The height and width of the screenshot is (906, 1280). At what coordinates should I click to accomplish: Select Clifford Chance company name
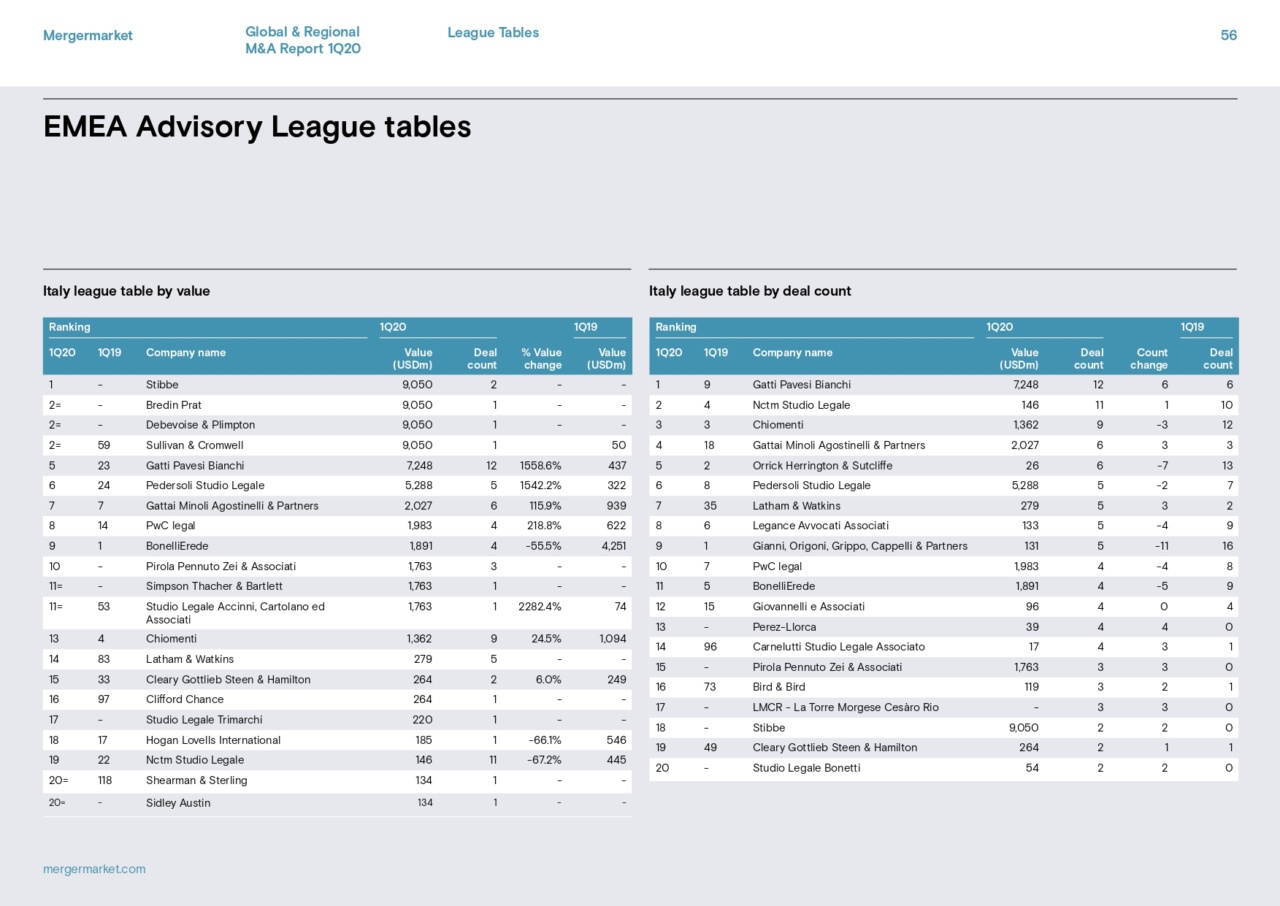(185, 700)
